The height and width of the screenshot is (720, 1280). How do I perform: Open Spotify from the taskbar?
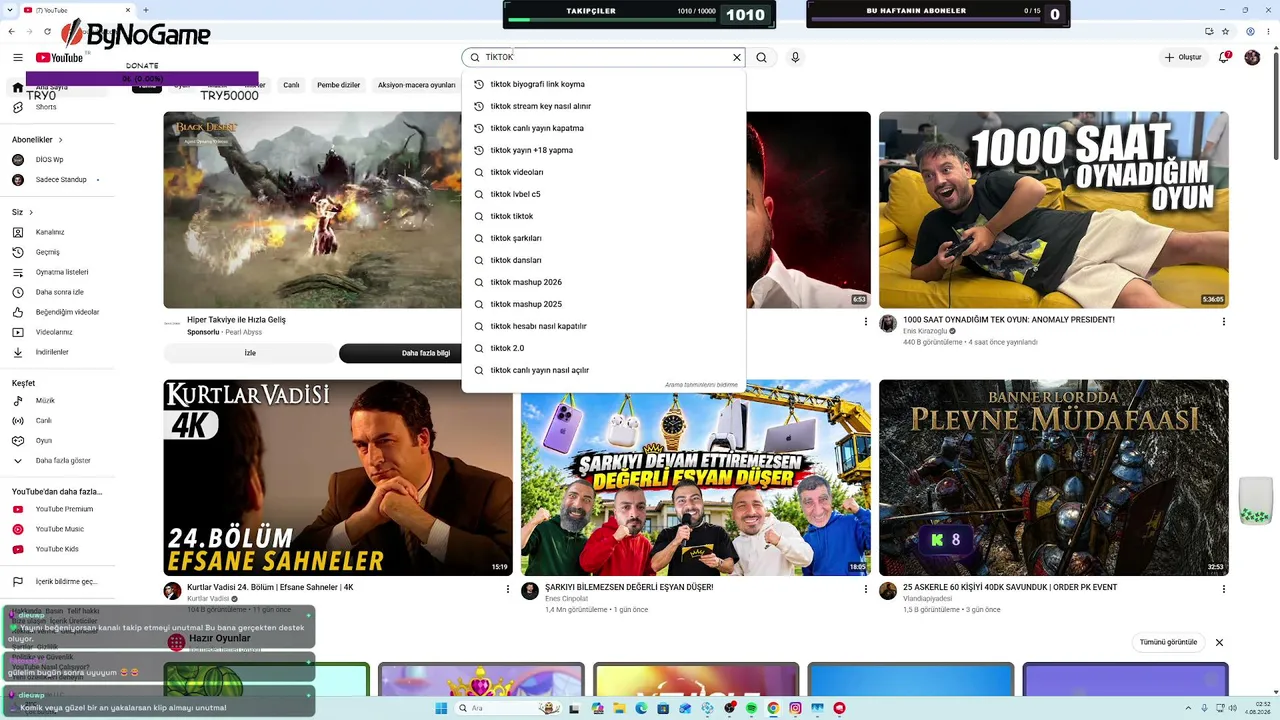coord(752,708)
